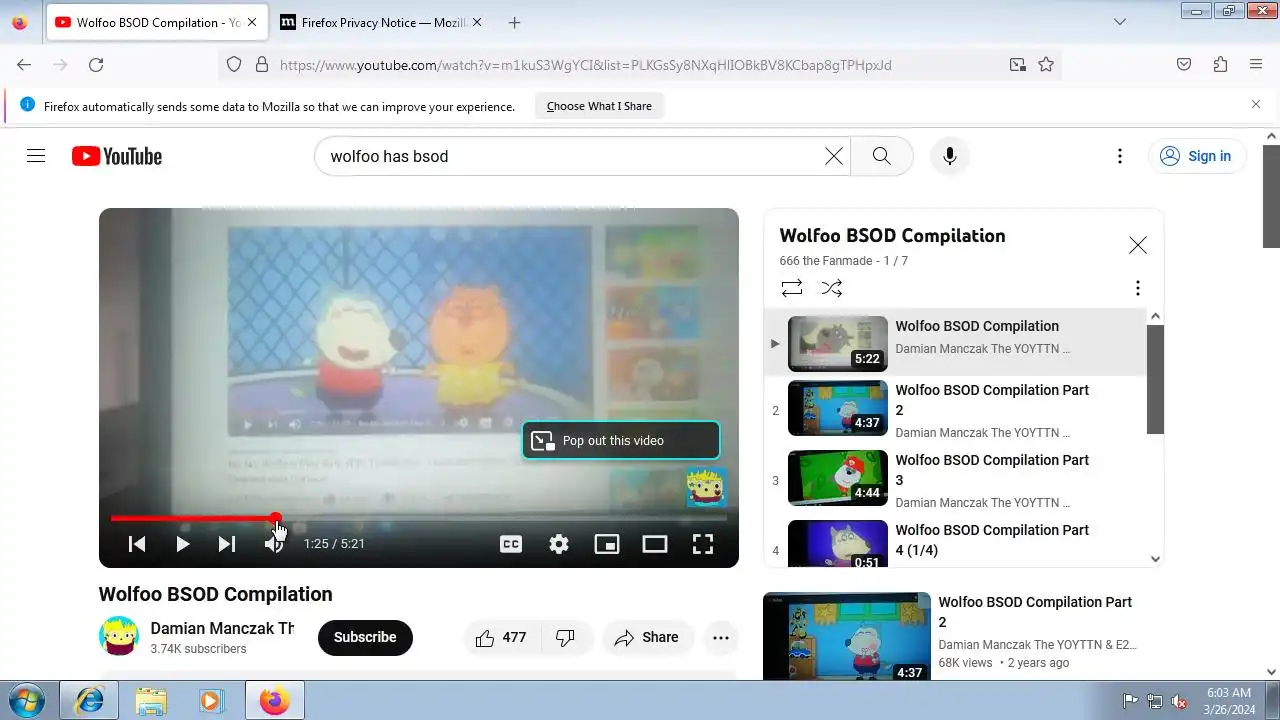Go back to the previous page
This screenshot has width=1280, height=720.
24,64
